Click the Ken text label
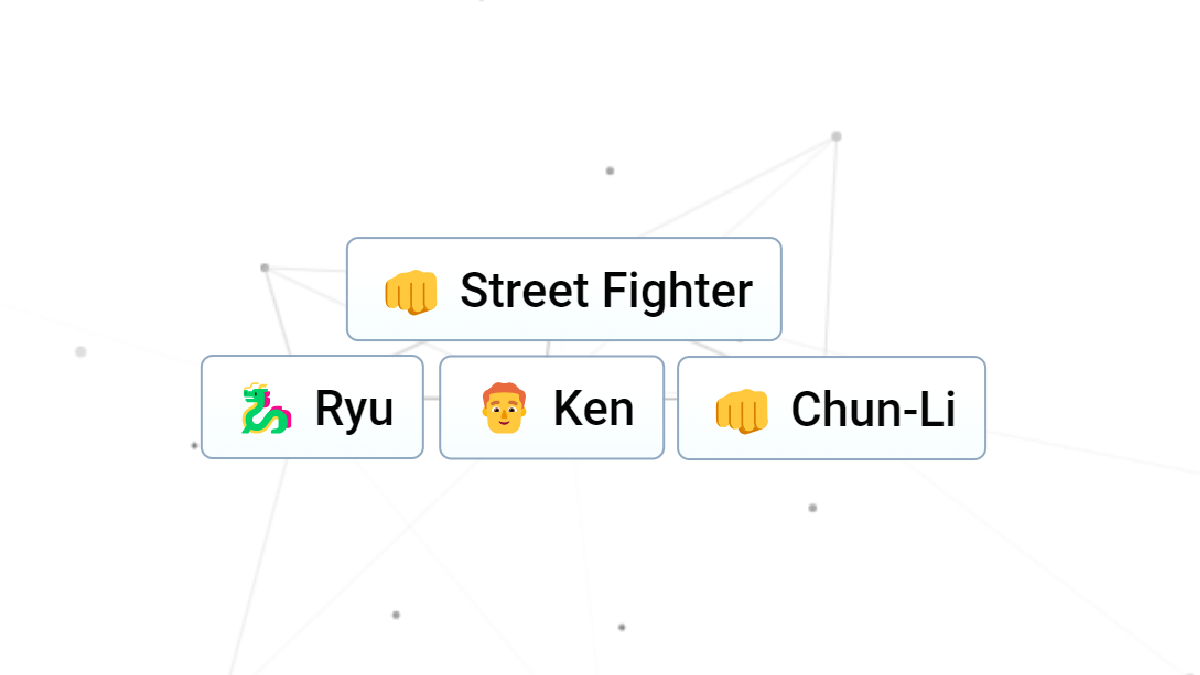 (x=595, y=407)
